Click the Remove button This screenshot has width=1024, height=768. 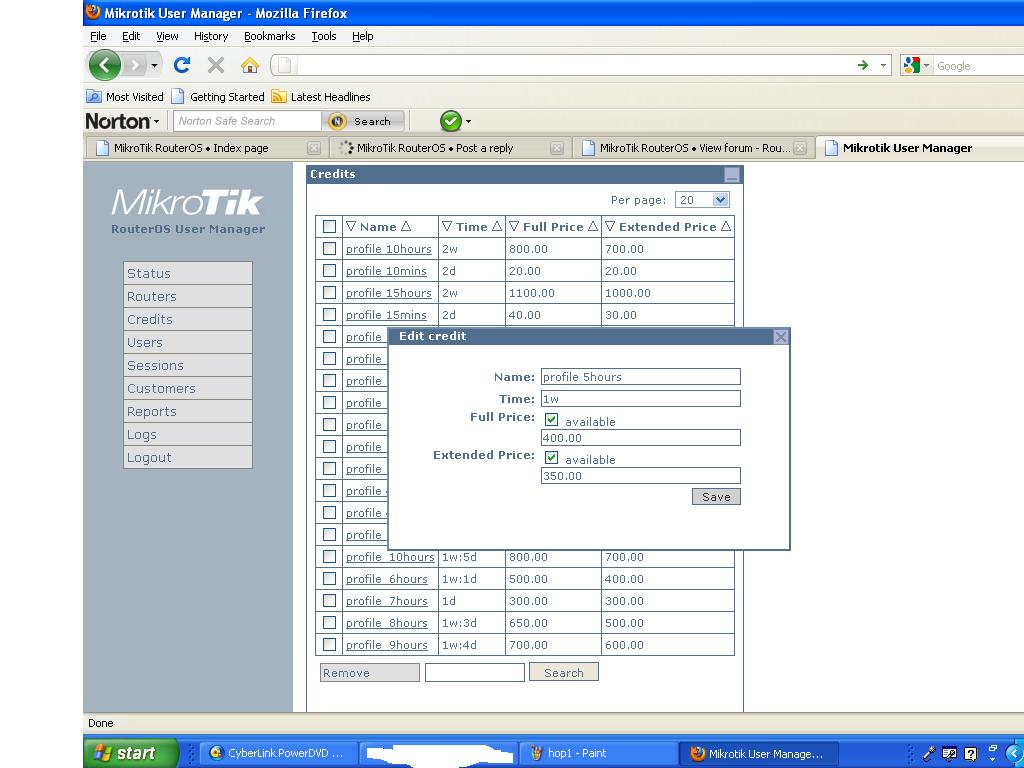point(370,673)
